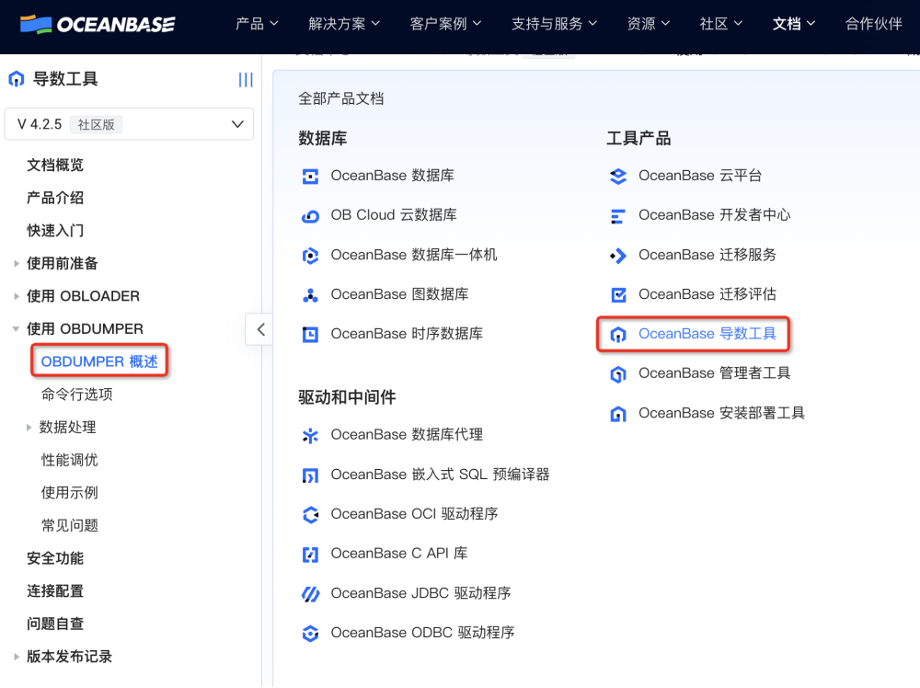The width and height of the screenshot is (920, 688).
Task: Open the 解决方案 menu in header
Action: click(x=344, y=24)
